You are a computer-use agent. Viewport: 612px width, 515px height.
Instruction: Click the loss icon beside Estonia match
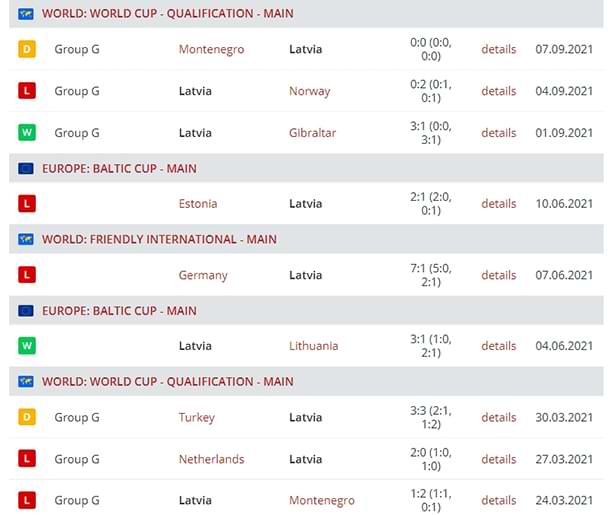coord(27,203)
